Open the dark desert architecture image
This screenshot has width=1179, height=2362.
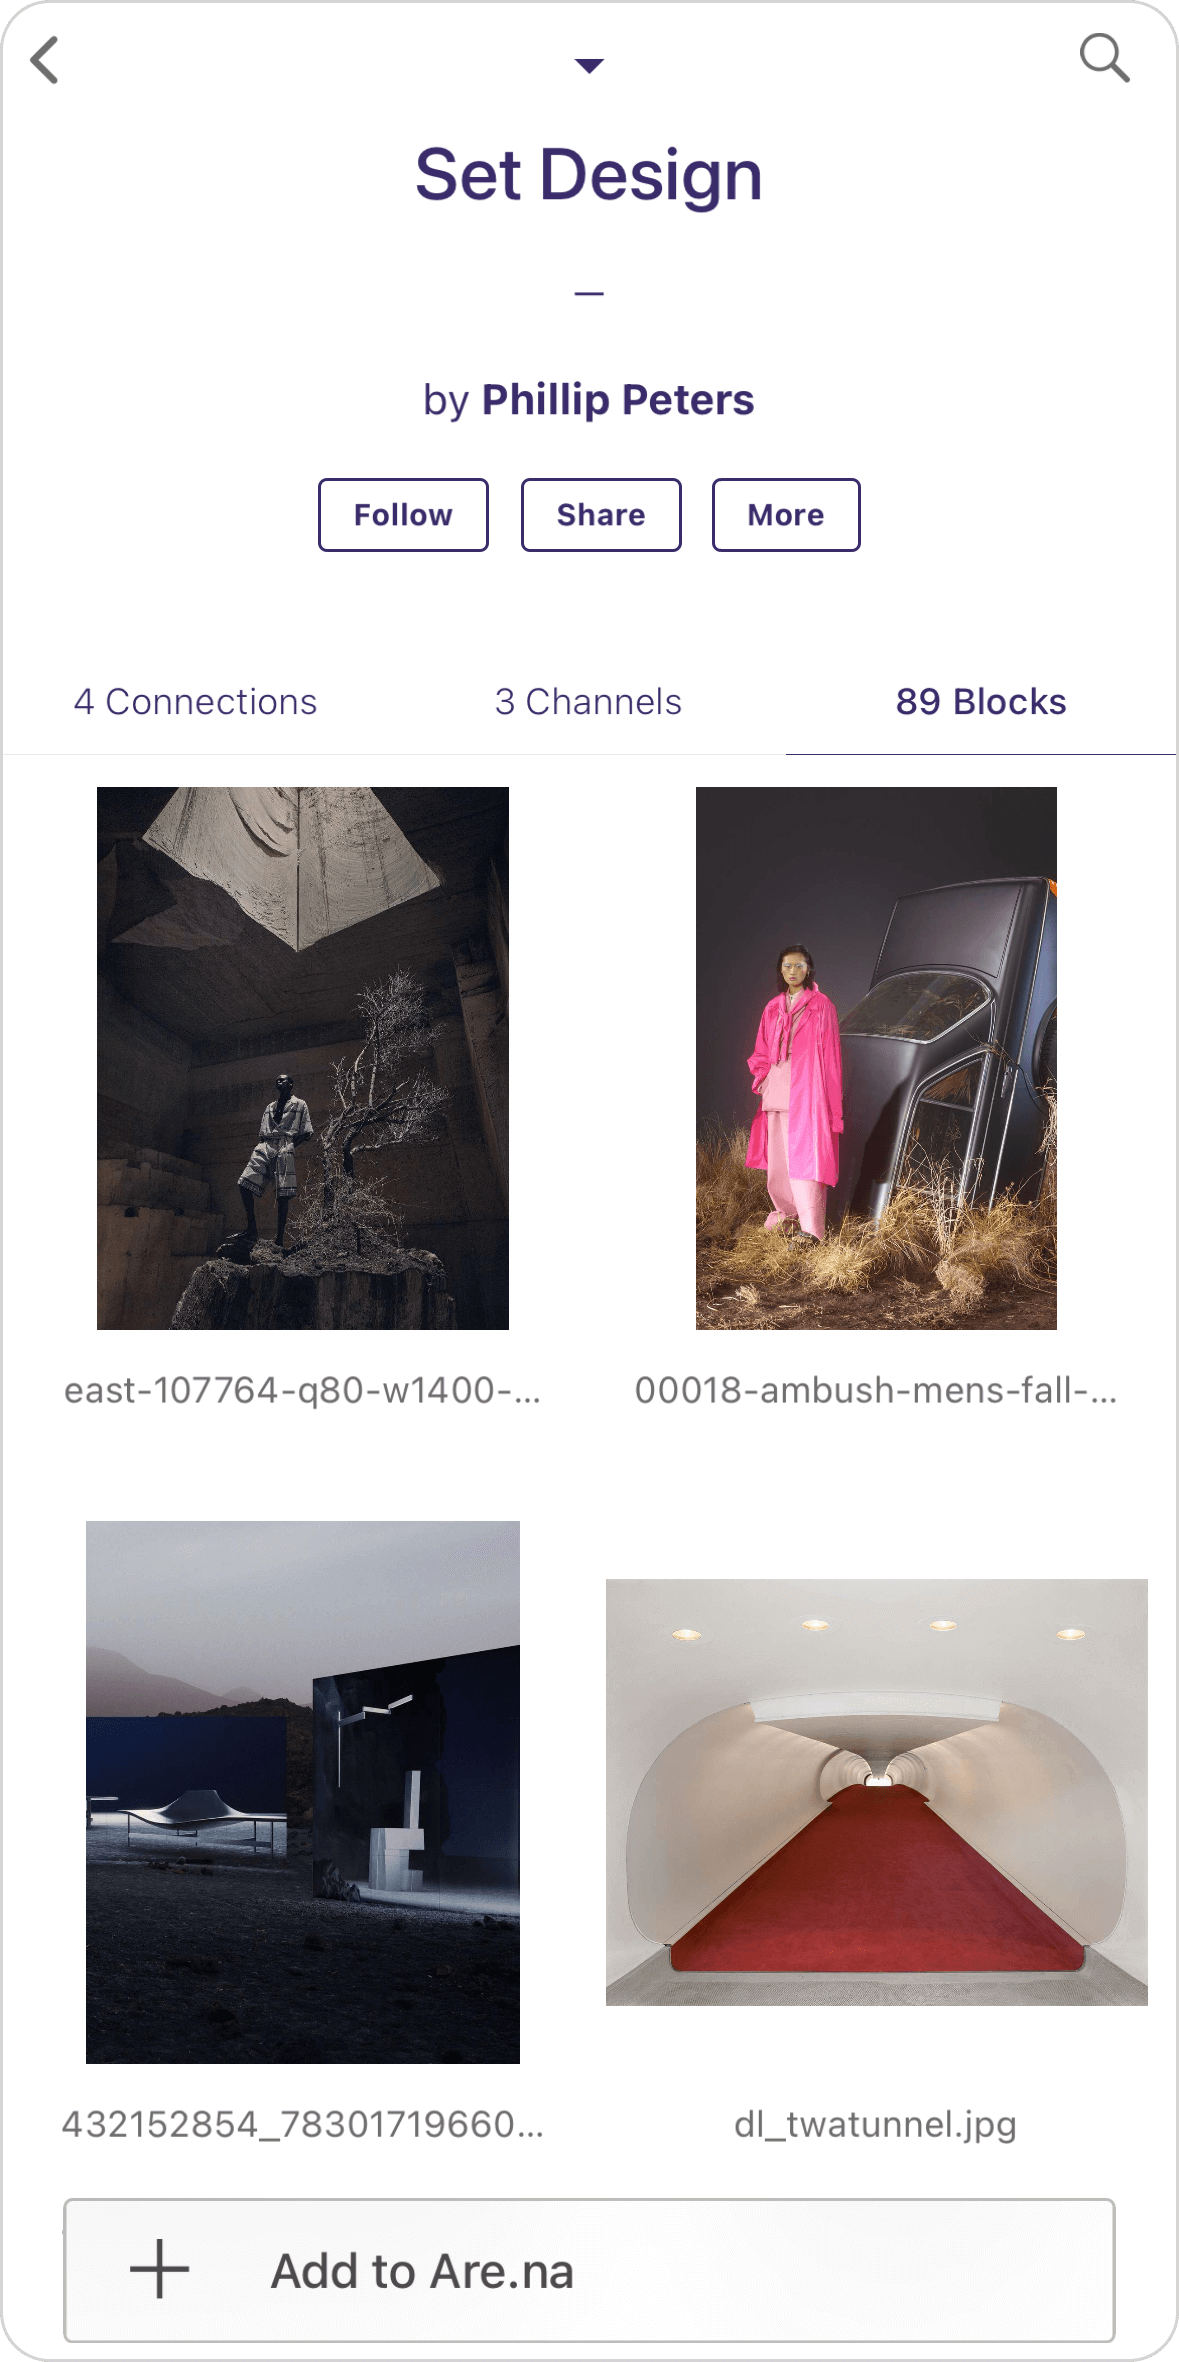[303, 1792]
